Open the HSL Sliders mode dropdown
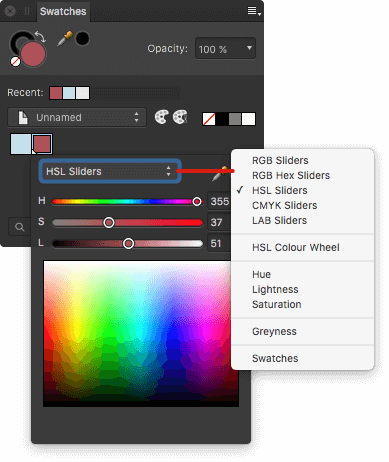 [110, 171]
